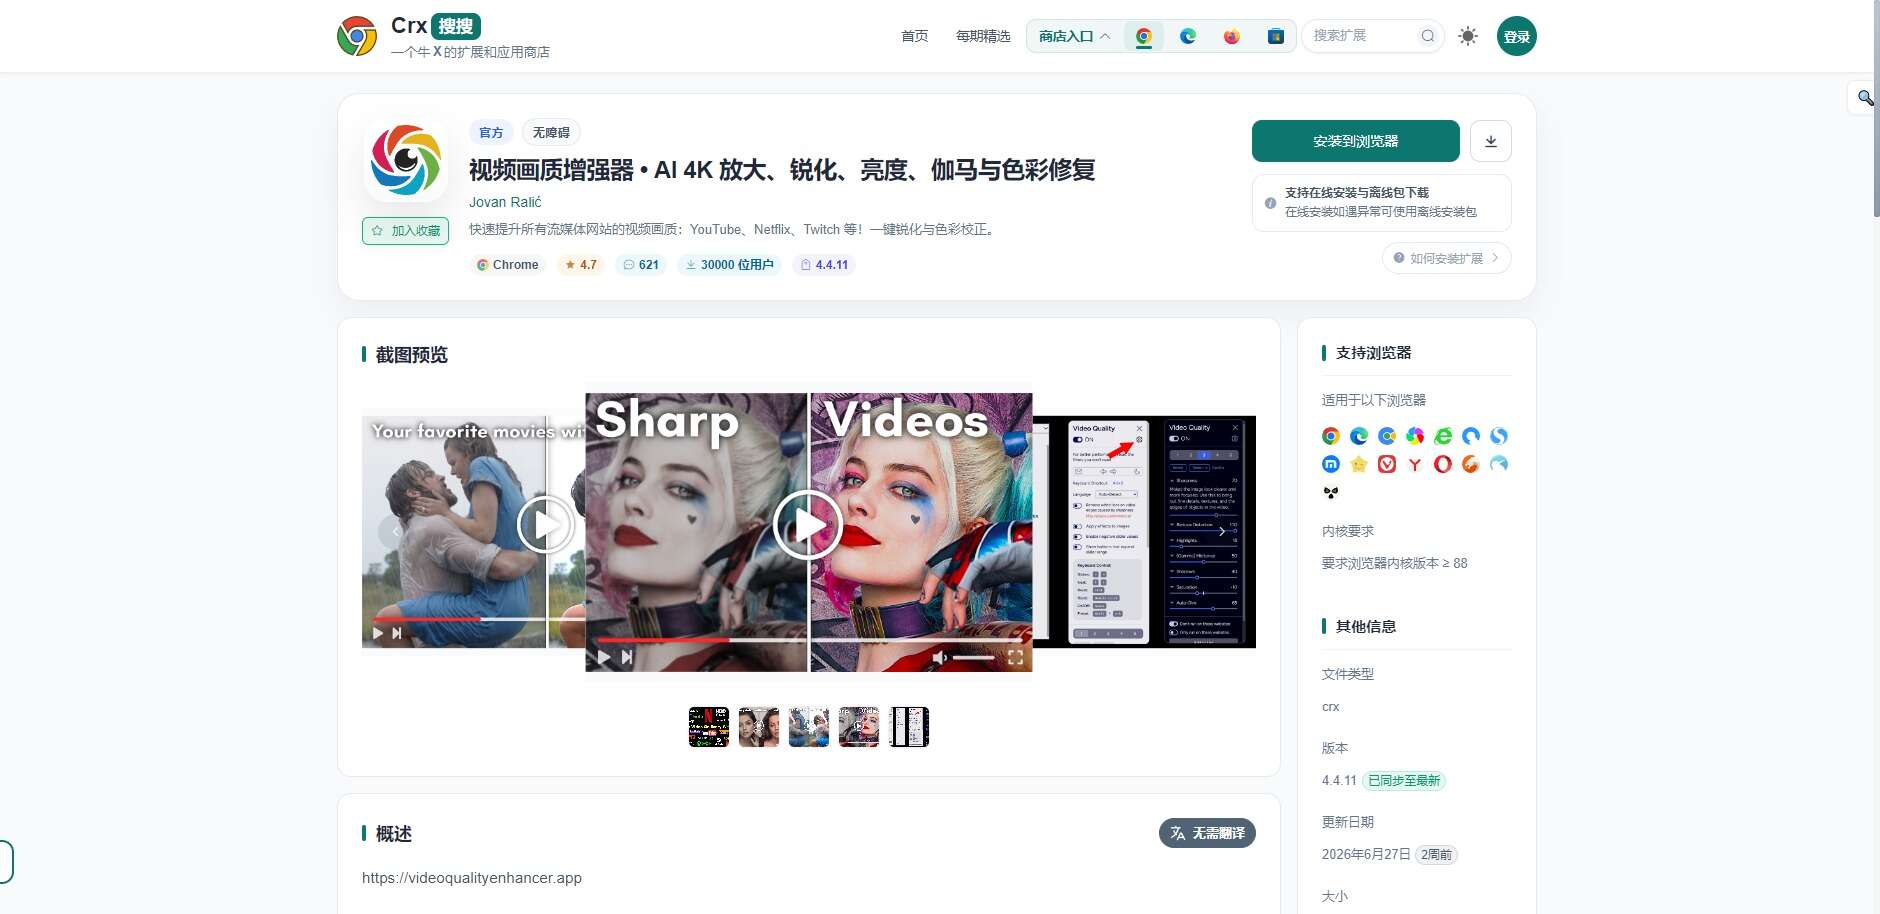Image resolution: width=1880 pixels, height=914 pixels.
Task: Select the fourth Sharp Videos thumbnail
Action: (x=859, y=727)
